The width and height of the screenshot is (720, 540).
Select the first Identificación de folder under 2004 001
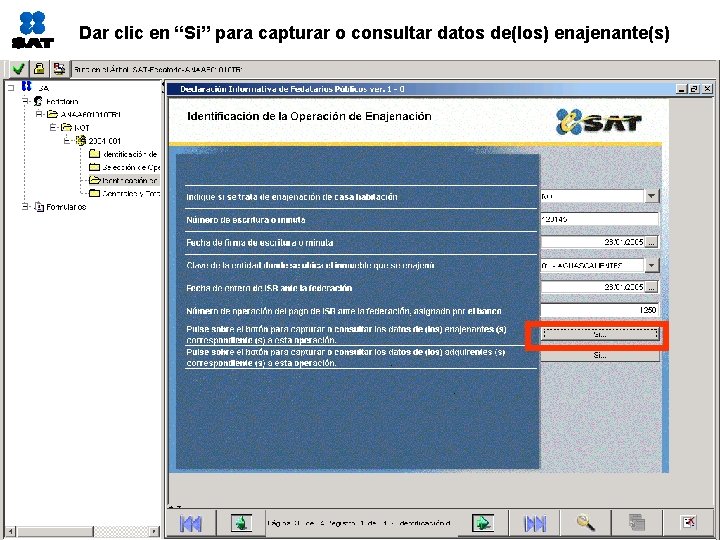(x=123, y=154)
